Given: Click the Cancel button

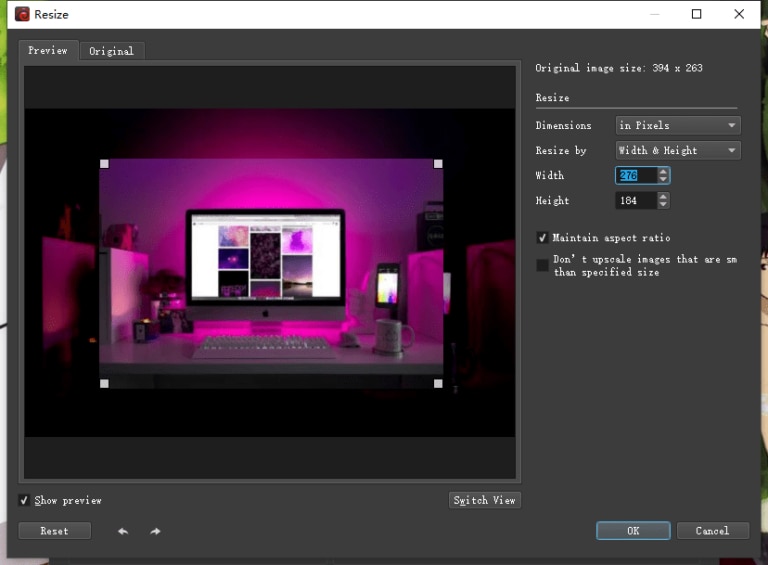Looking at the screenshot, I should 713,531.
